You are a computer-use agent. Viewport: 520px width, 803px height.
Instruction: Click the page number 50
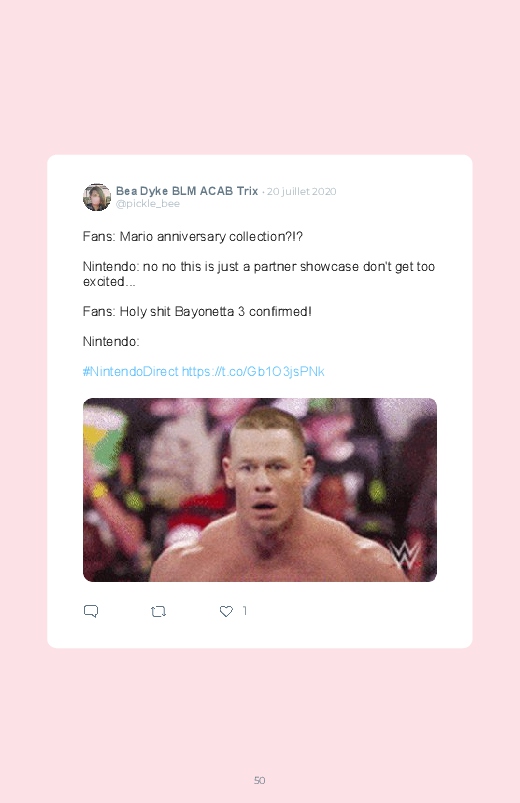coord(260,780)
